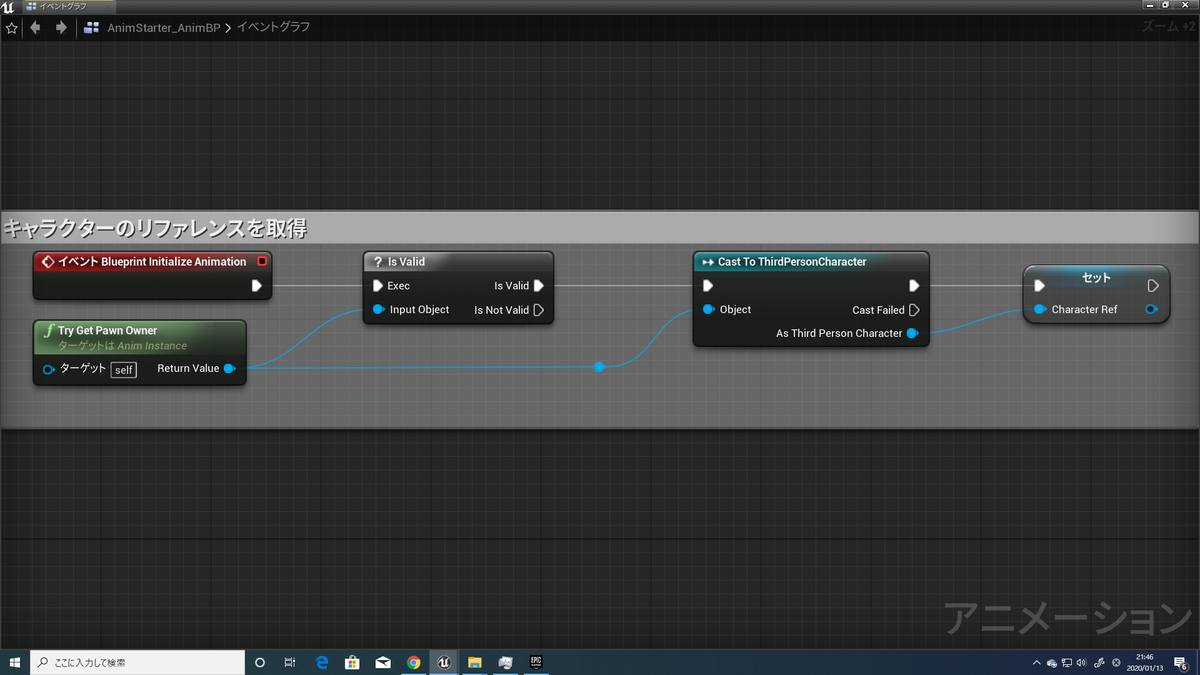
Task: Click the Return Value output pin
Action: 229,369
